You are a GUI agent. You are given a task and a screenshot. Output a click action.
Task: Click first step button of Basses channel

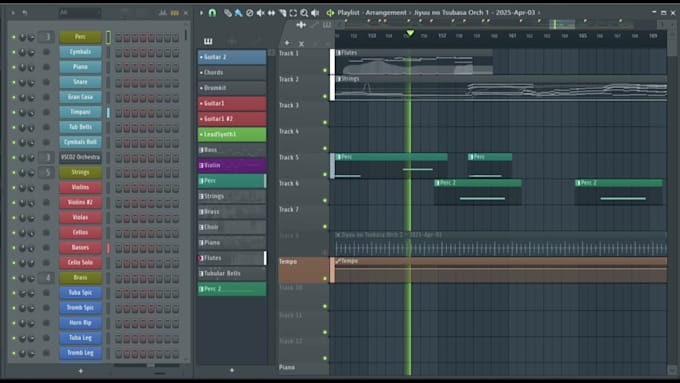coord(118,248)
